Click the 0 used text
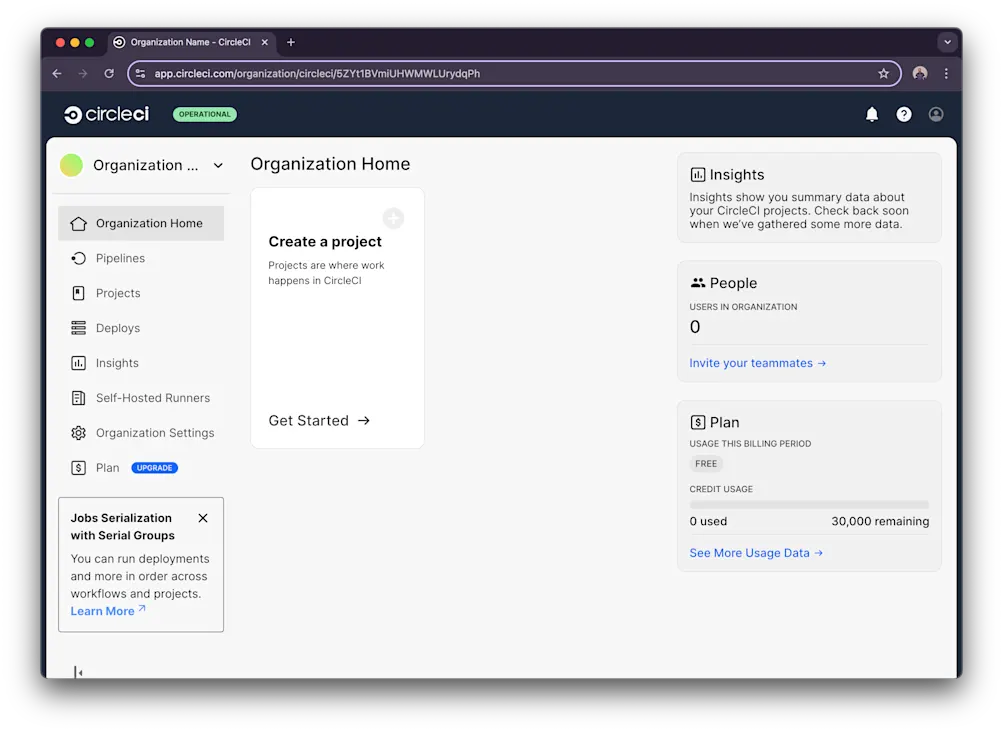 point(708,521)
